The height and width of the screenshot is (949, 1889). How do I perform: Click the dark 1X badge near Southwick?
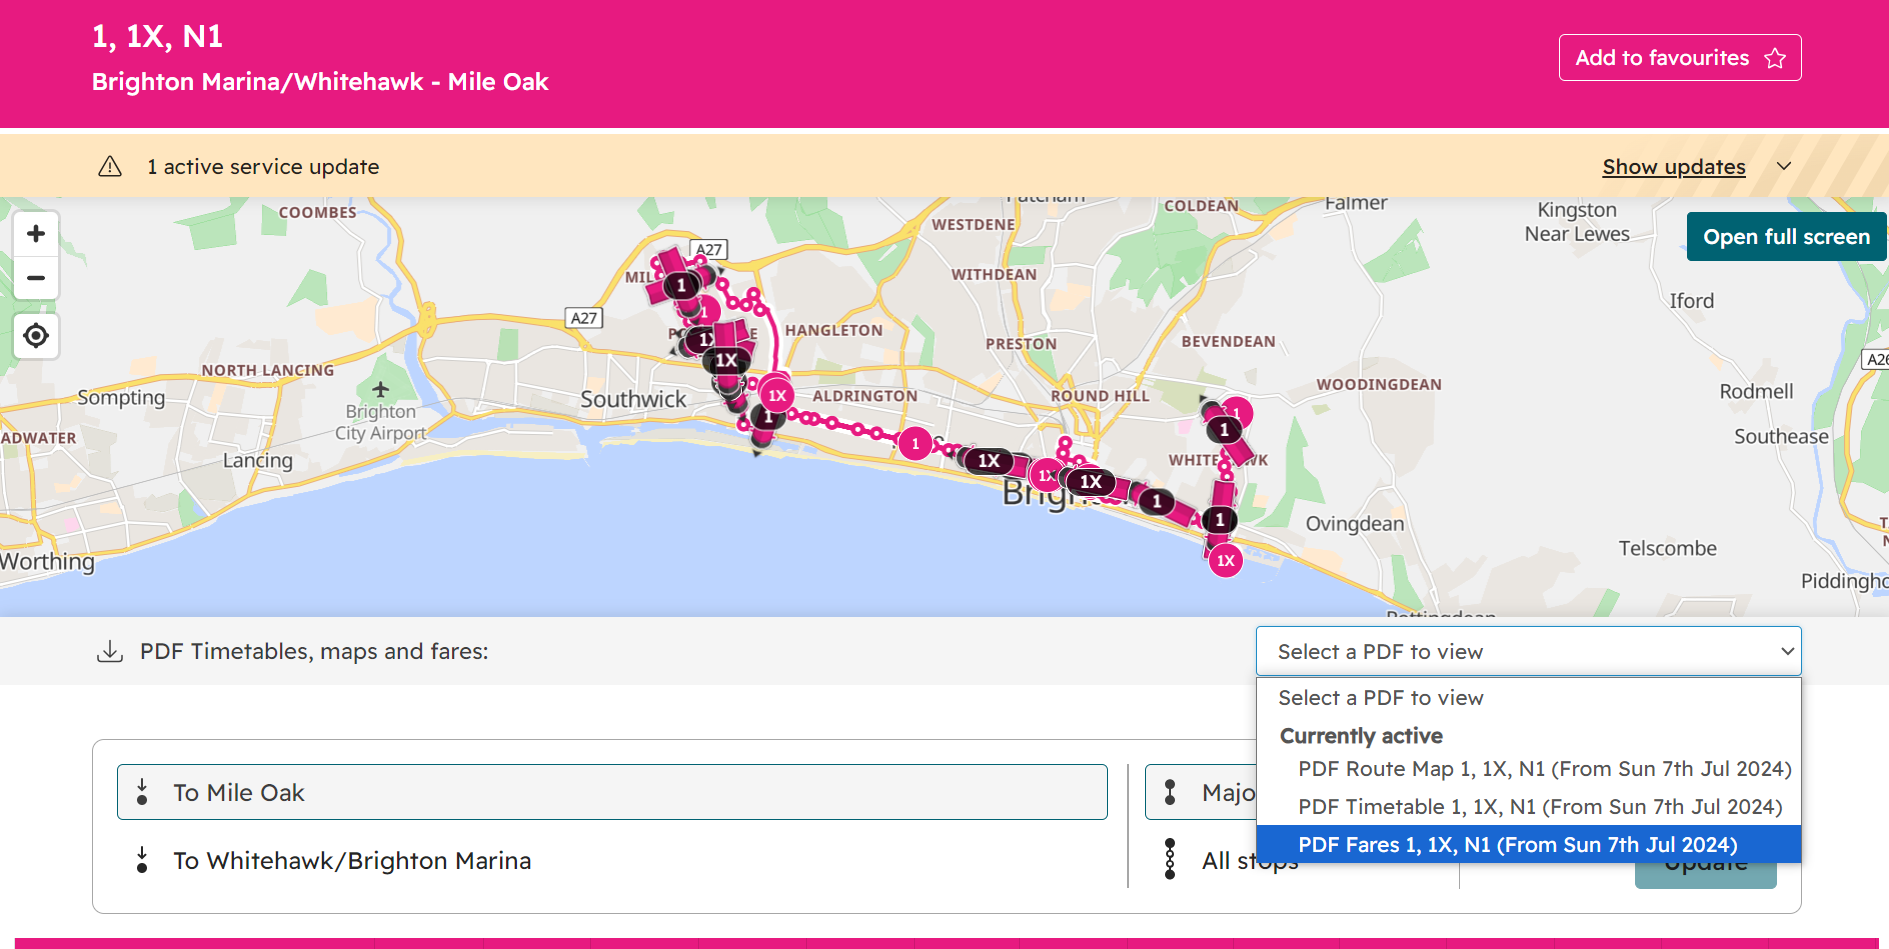click(x=727, y=360)
